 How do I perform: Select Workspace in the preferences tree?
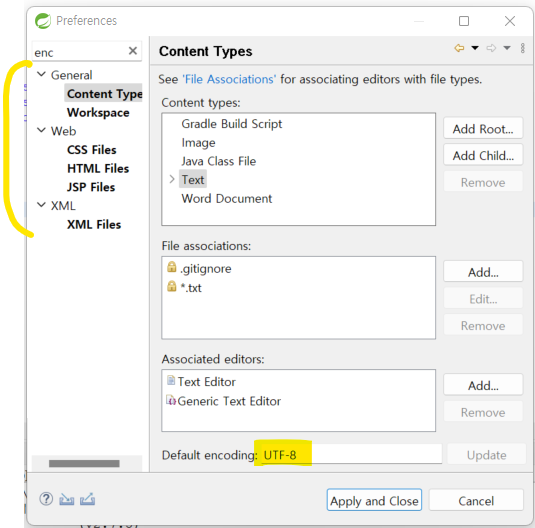(x=98, y=112)
